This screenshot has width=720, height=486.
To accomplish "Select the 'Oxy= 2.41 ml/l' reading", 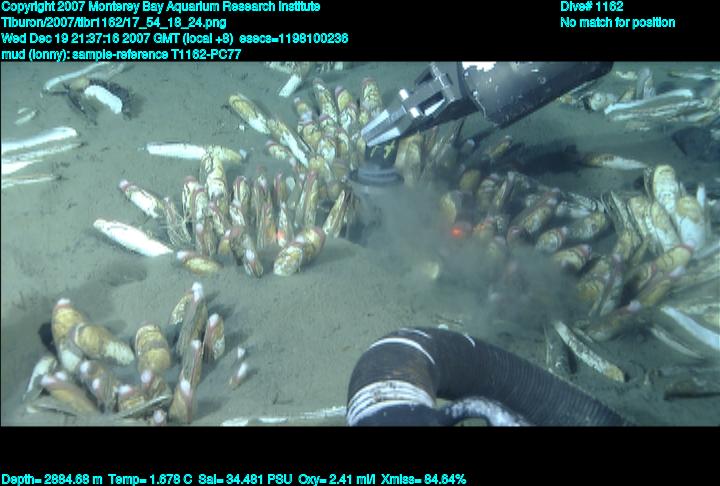I will pos(337,479).
